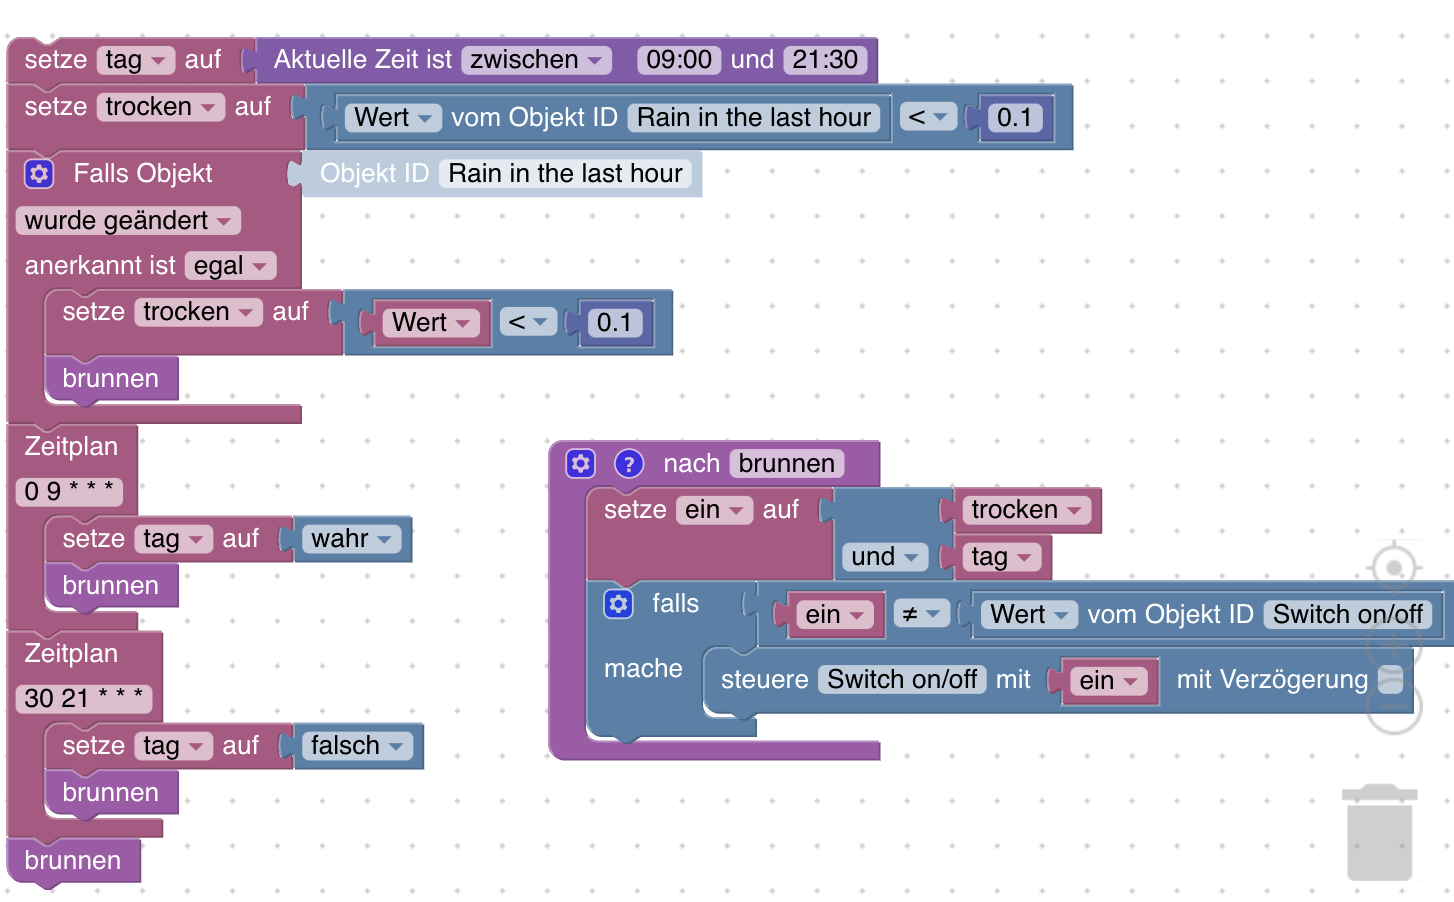Open gear icon on the falls block
The height and width of the screenshot is (902, 1454).
point(618,604)
